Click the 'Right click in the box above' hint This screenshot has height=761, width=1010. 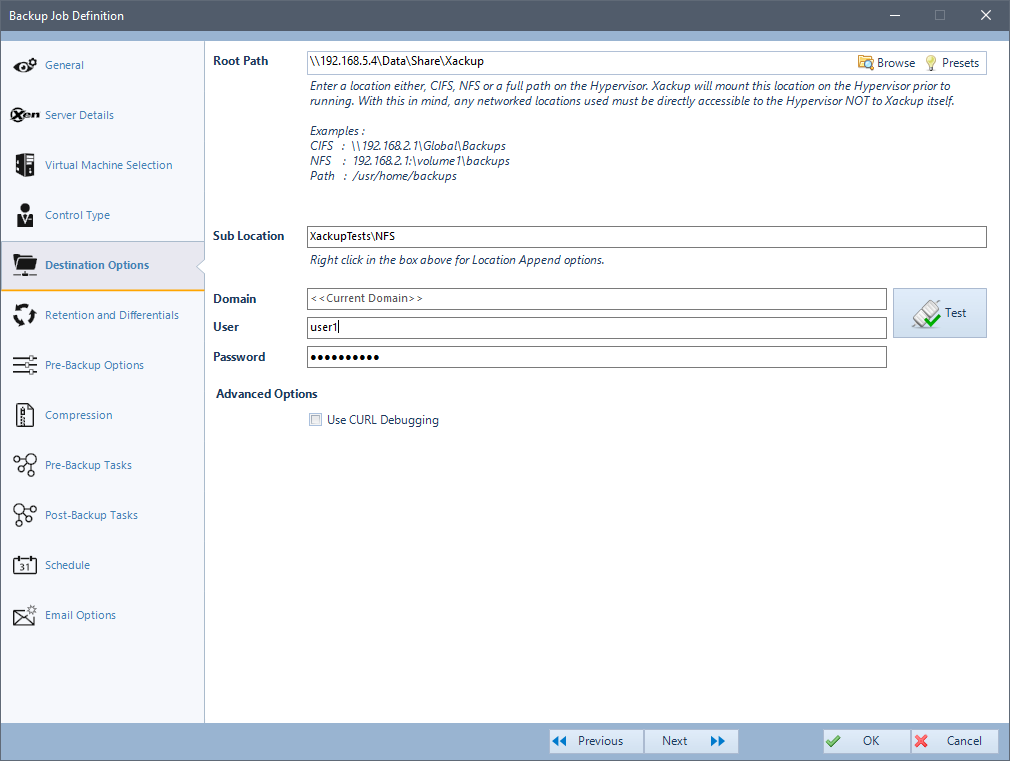[x=457, y=260]
